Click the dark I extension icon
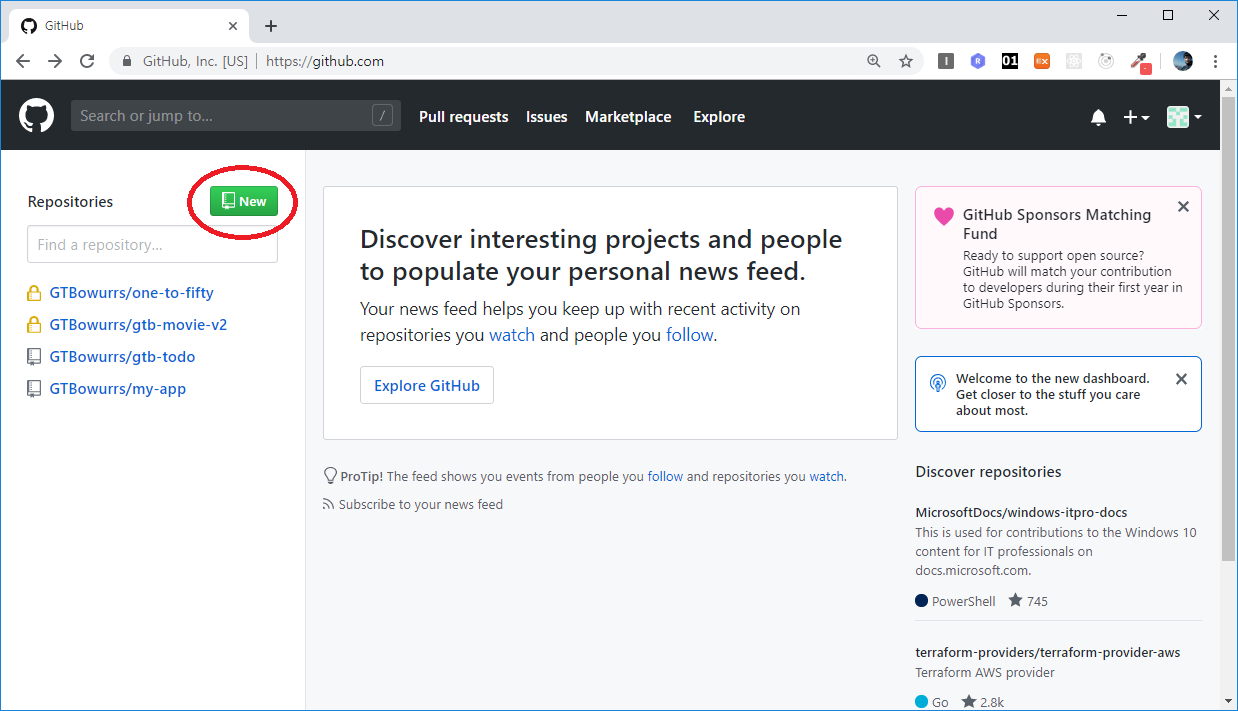1238x711 pixels. coord(946,61)
